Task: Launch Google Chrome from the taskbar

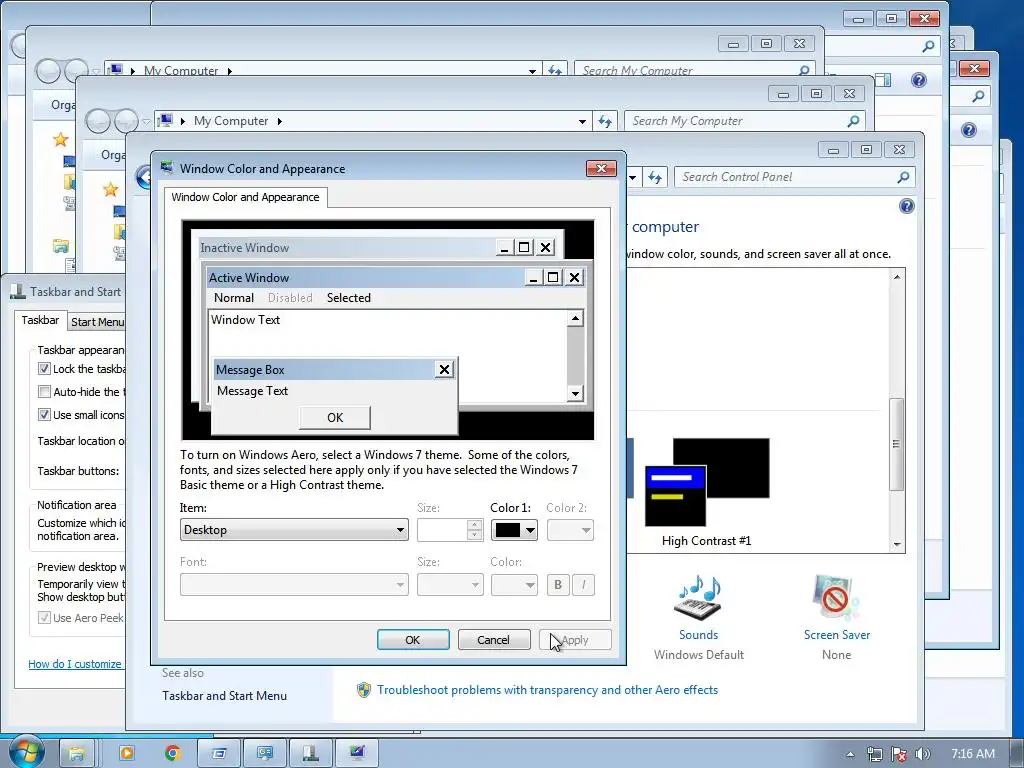Action: point(172,754)
